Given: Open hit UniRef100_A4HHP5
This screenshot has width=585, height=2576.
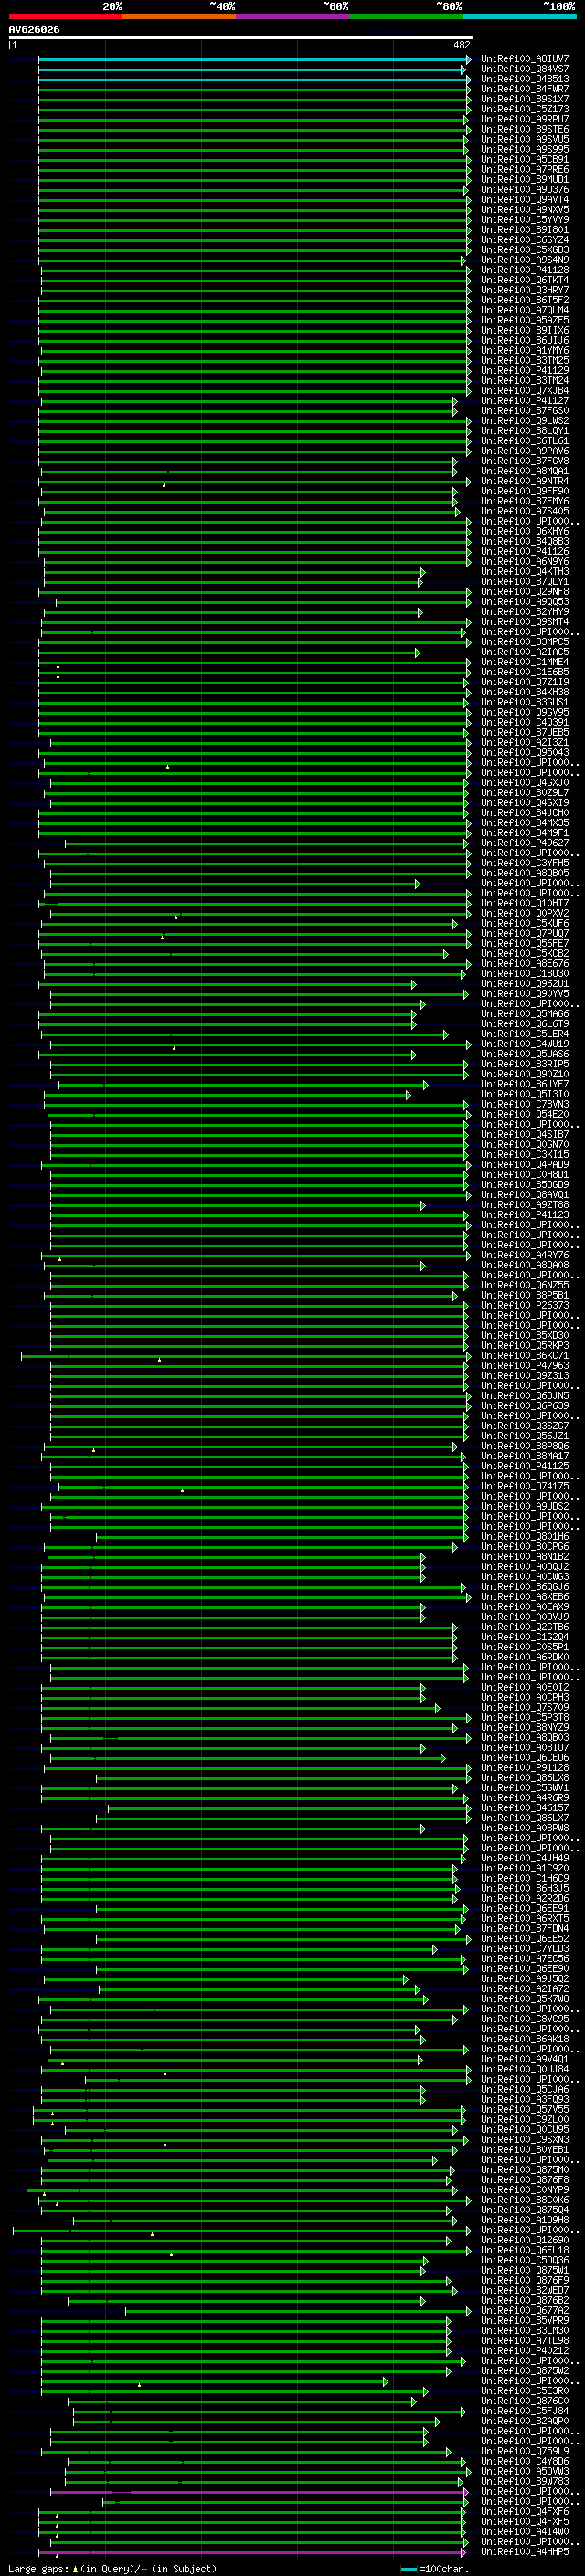Looking at the screenshot, I should click(524, 2551).
